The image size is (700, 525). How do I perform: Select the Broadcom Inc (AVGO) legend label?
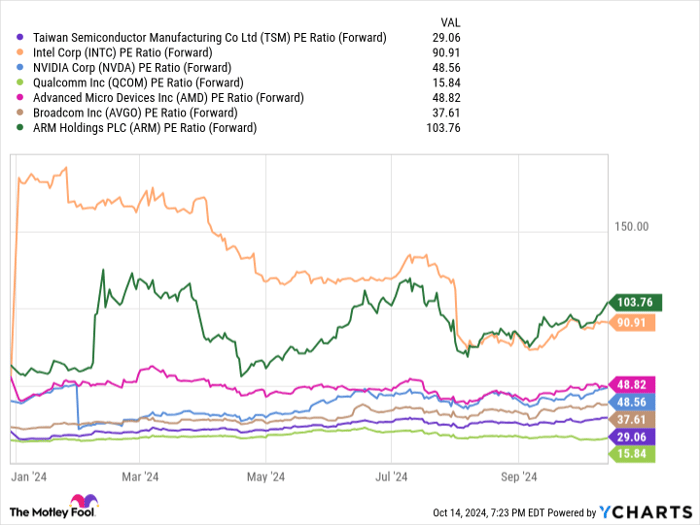[x=135, y=112]
